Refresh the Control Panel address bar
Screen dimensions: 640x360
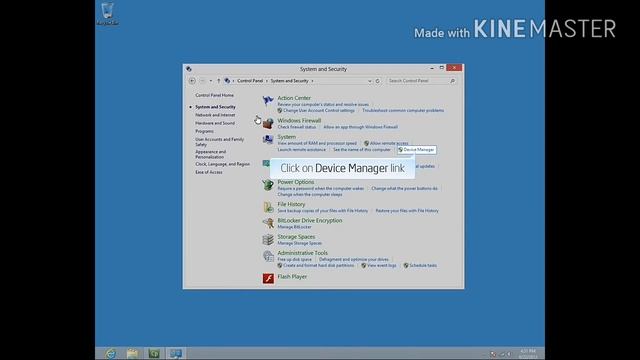(x=378, y=81)
